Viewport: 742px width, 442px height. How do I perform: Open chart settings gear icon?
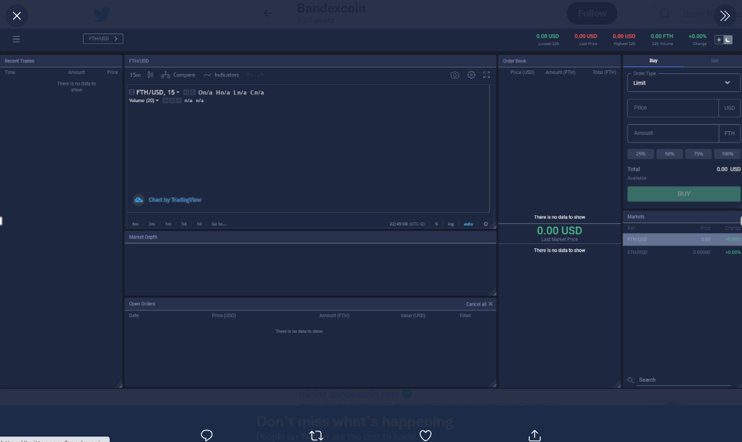(x=471, y=75)
